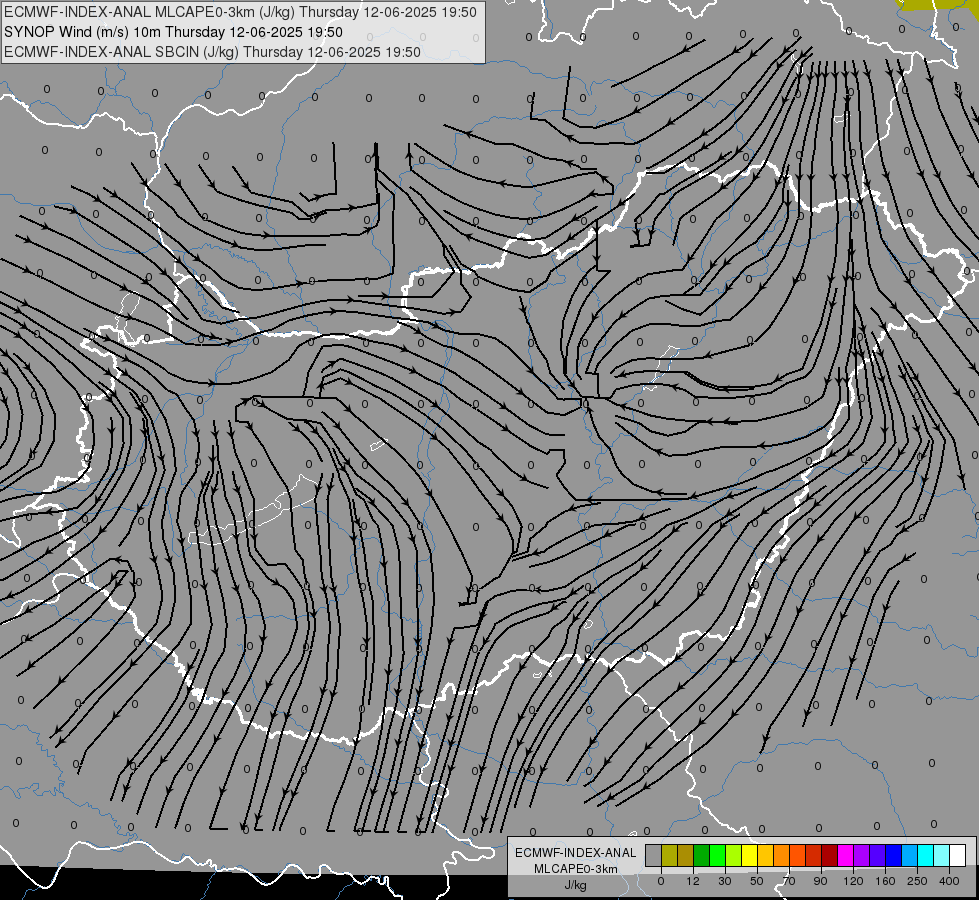Select the white legend swatch past 400

pos(958,855)
